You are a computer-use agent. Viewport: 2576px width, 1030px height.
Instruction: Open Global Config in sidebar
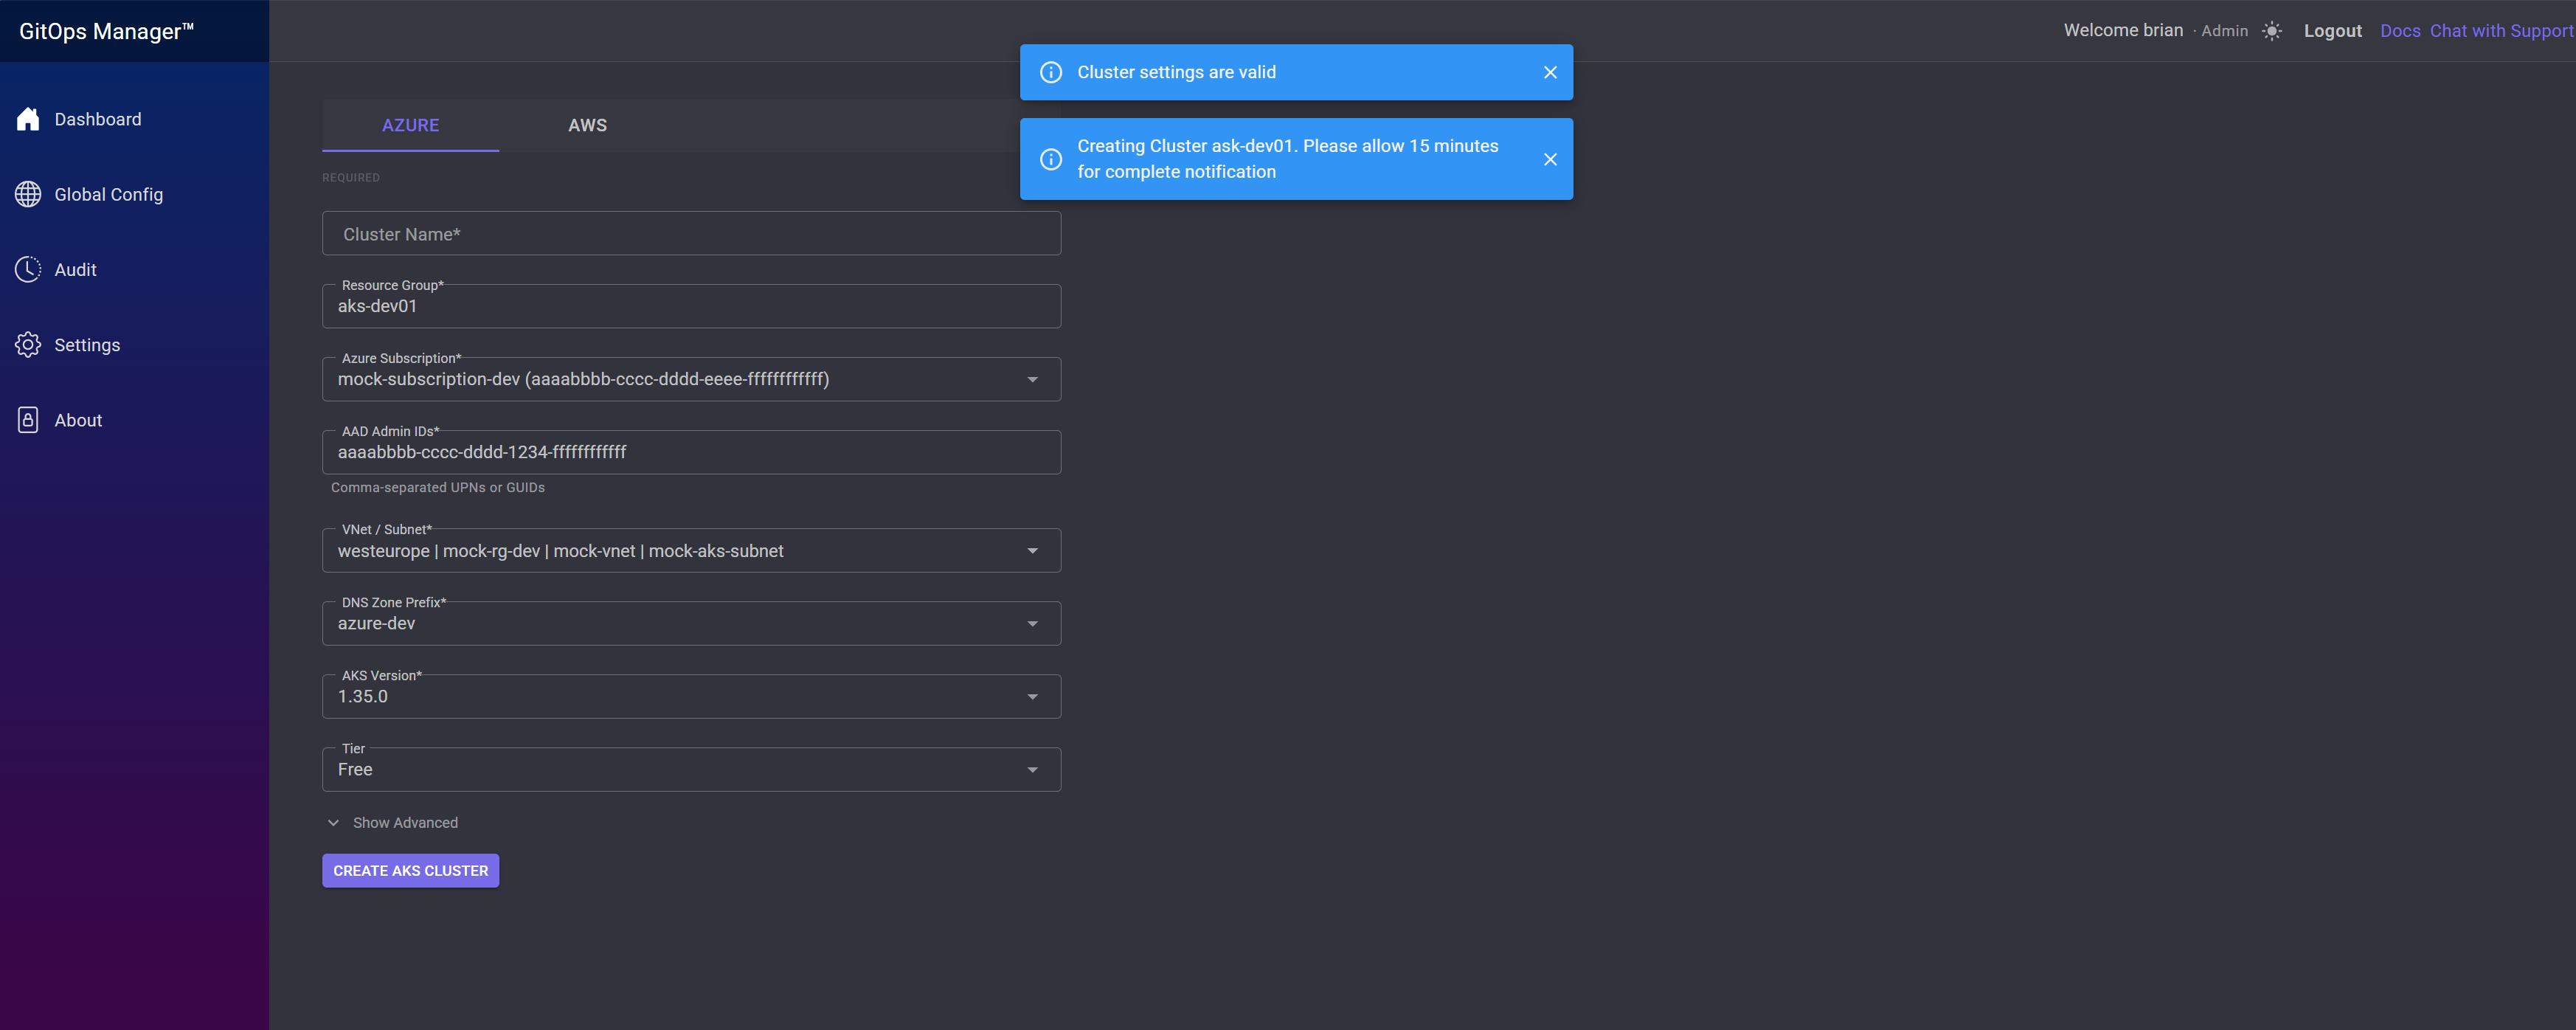coord(134,194)
